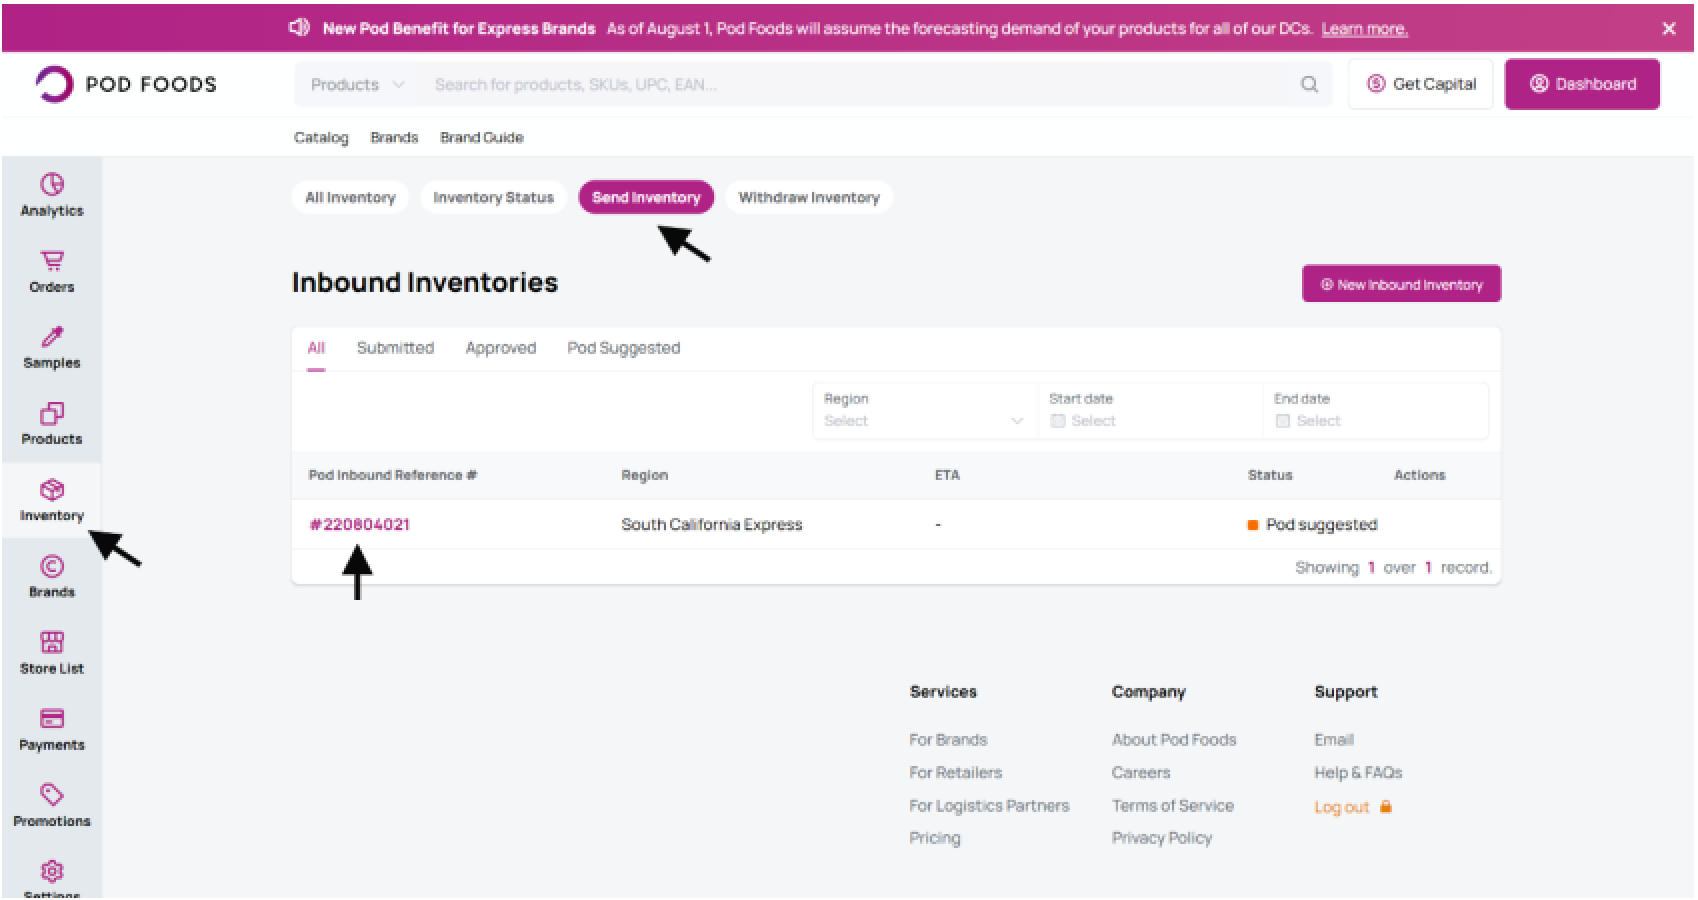The height and width of the screenshot is (900, 1698).
Task: Select Inventory box icon in sidebar
Action: (x=52, y=490)
